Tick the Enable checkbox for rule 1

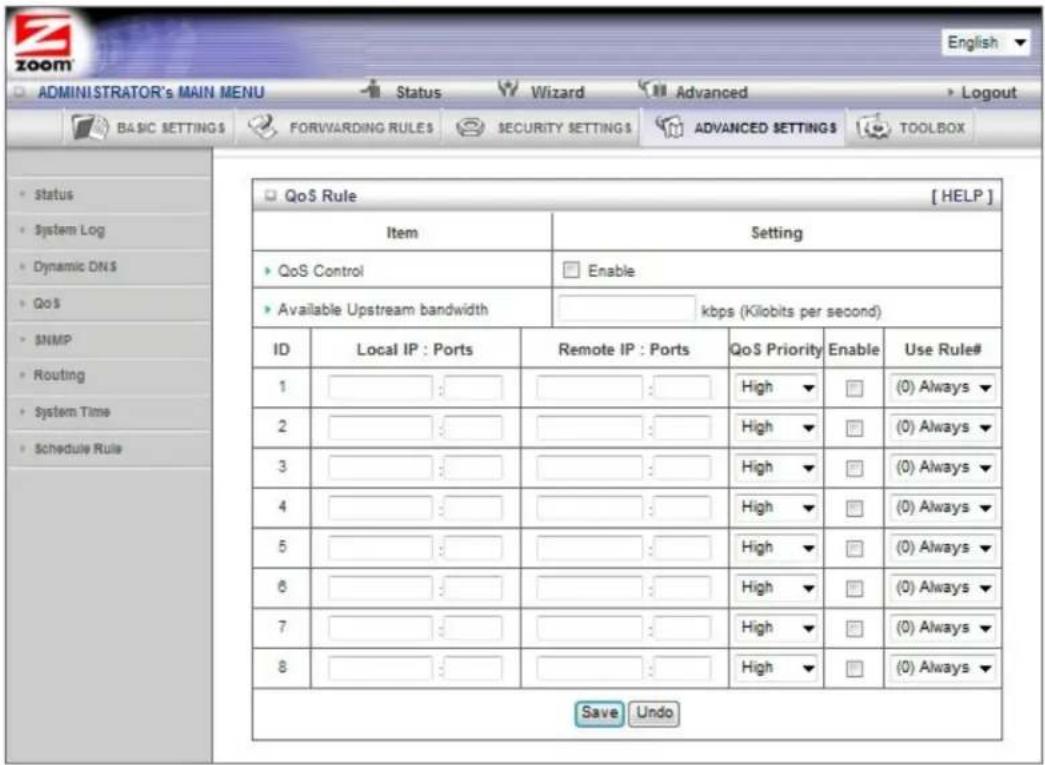[x=854, y=388]
